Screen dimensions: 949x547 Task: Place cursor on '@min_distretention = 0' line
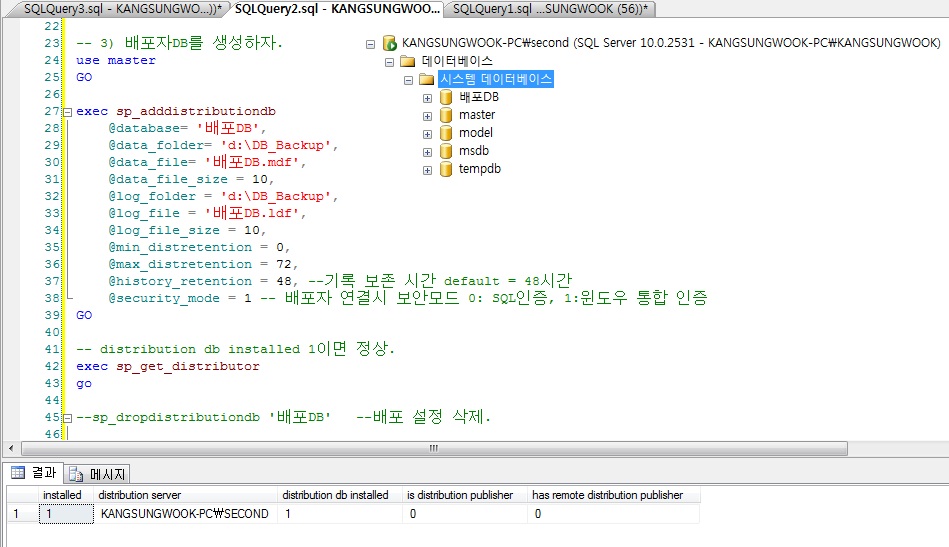[x=199, y=247]
